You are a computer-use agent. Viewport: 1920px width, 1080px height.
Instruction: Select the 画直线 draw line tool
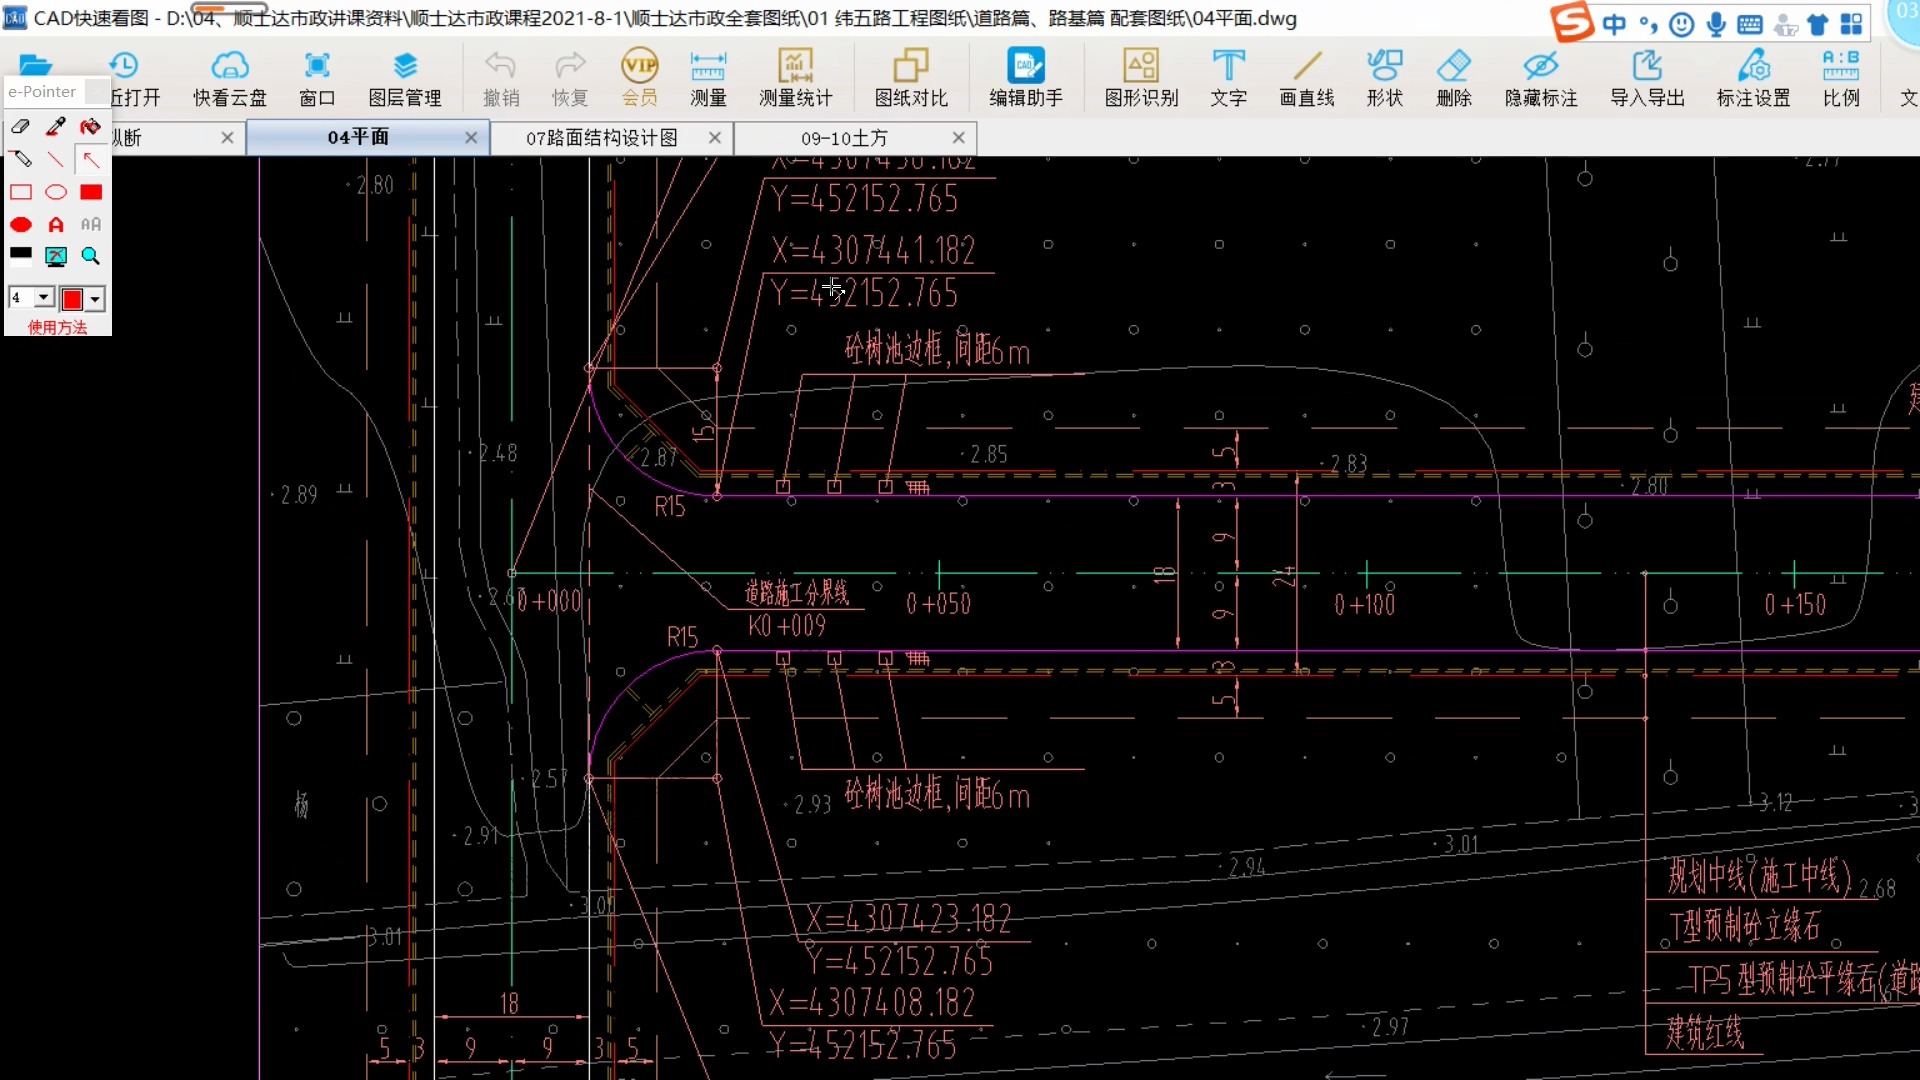1307,78
